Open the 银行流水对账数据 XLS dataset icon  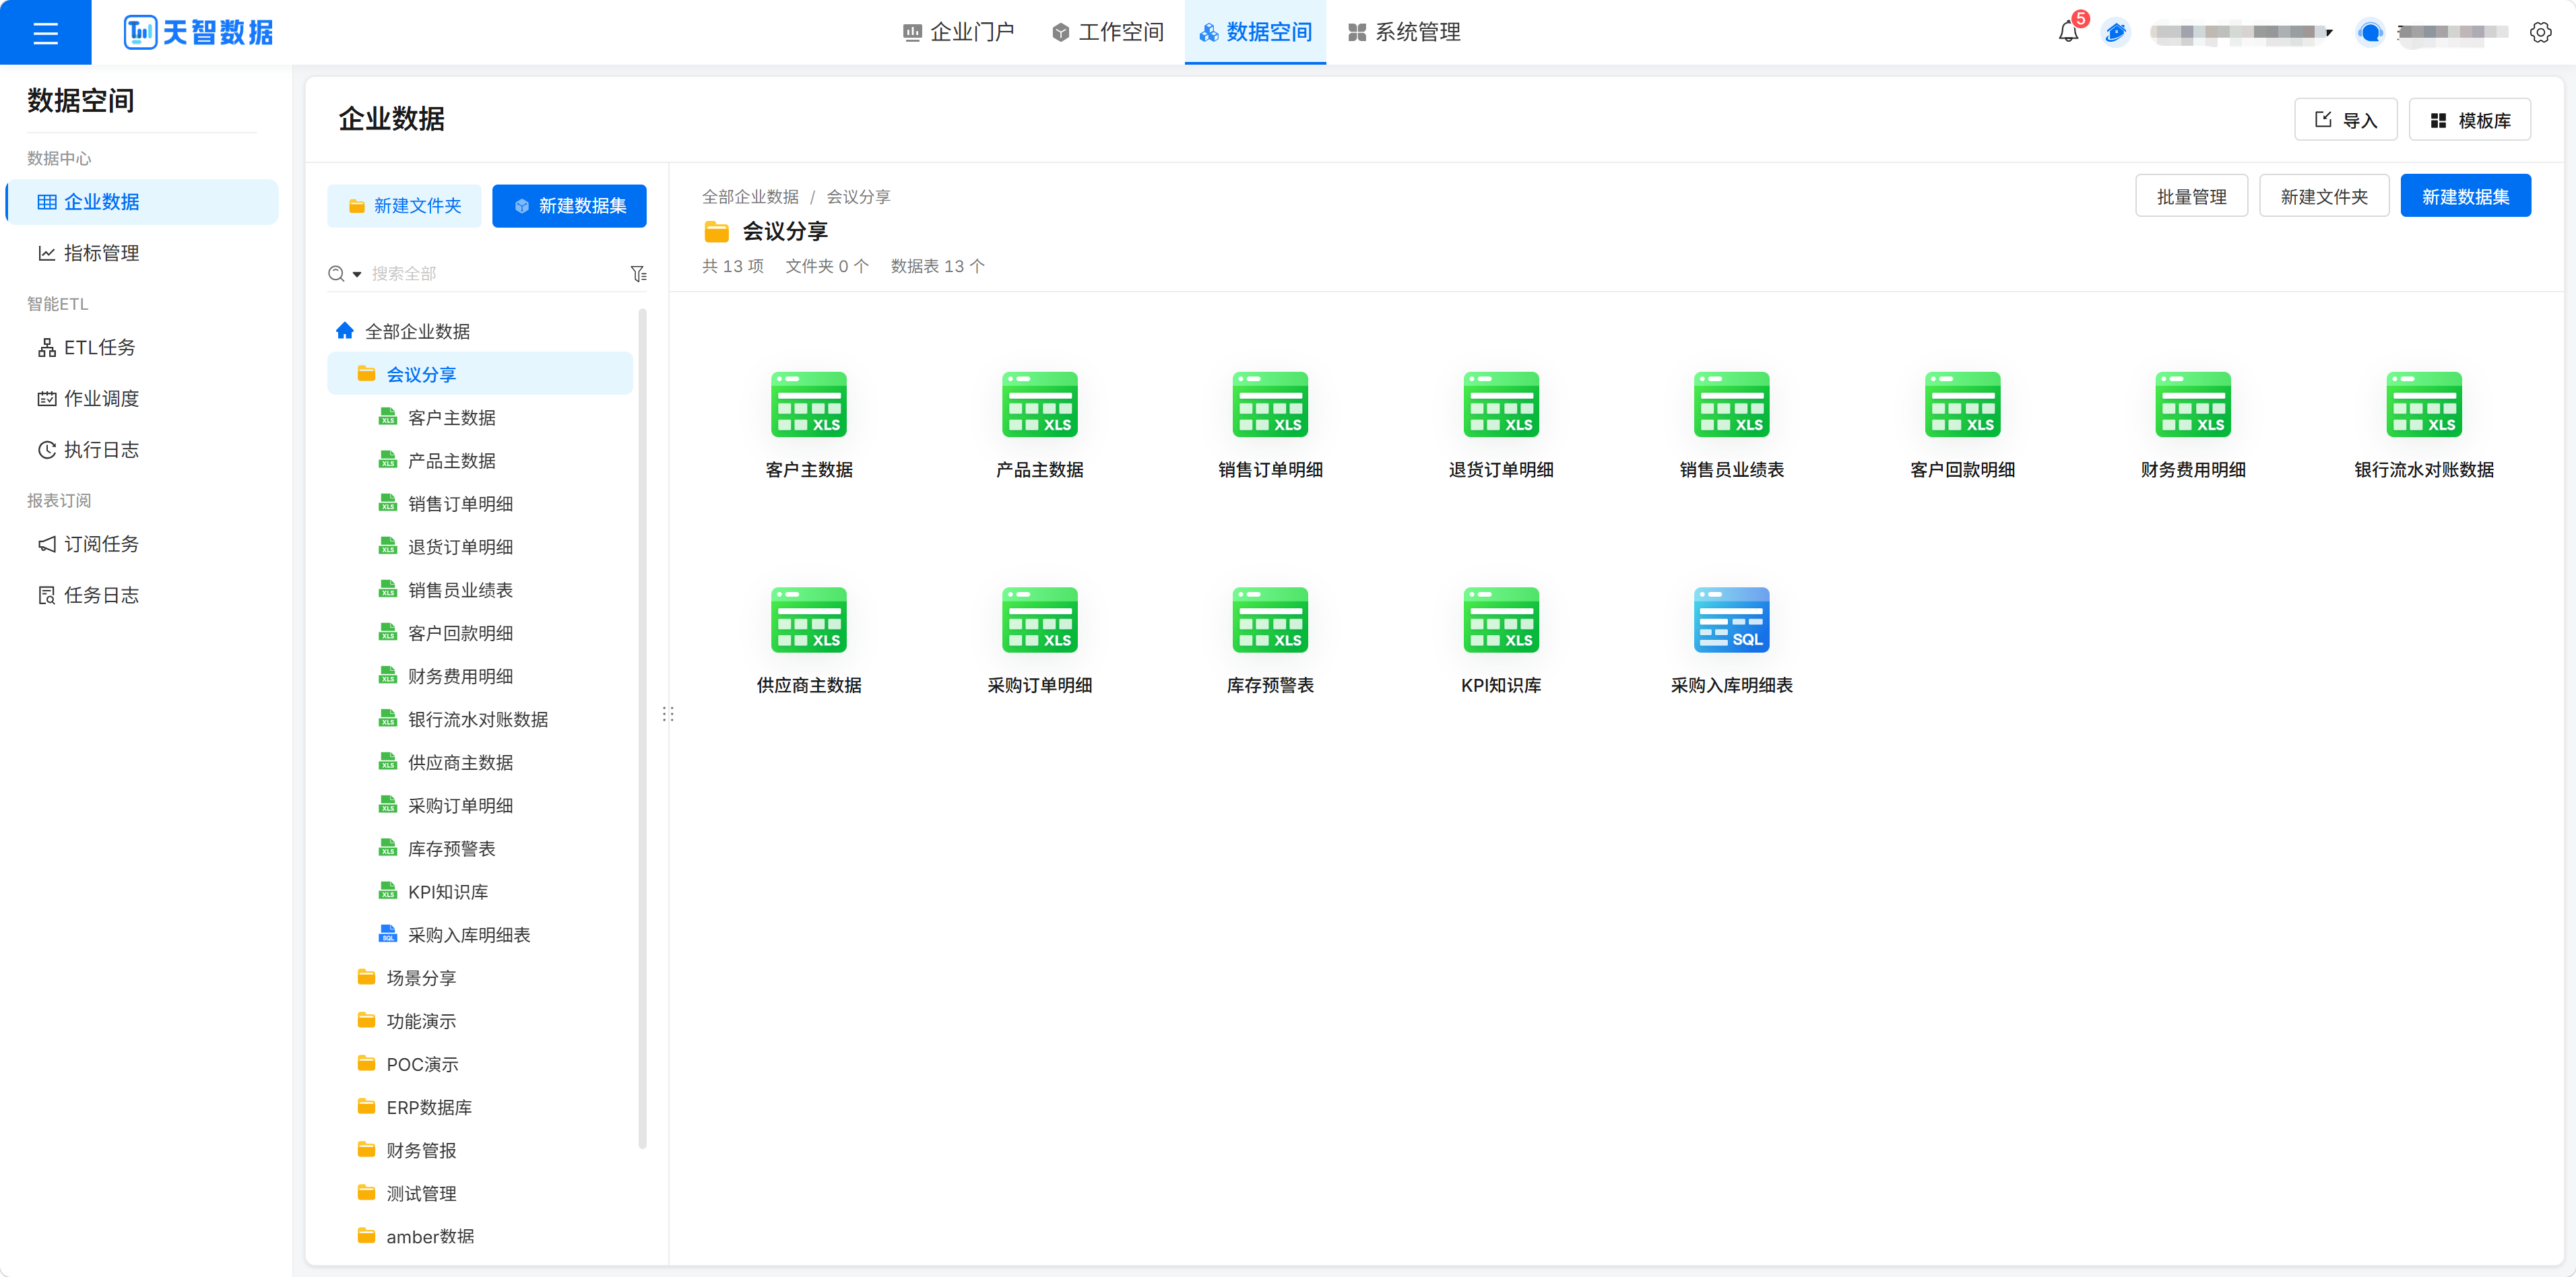point(2424,404)
